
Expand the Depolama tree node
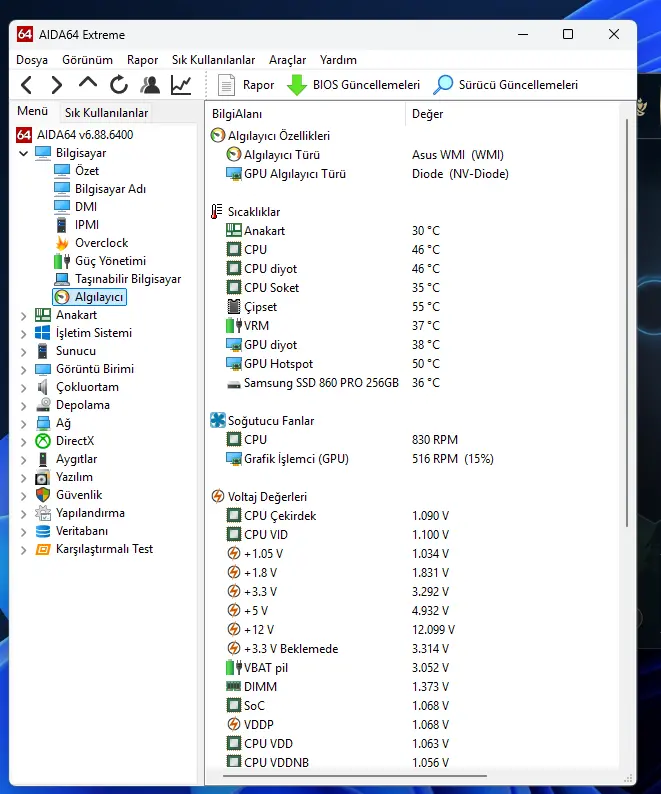(x=23, y=406)
